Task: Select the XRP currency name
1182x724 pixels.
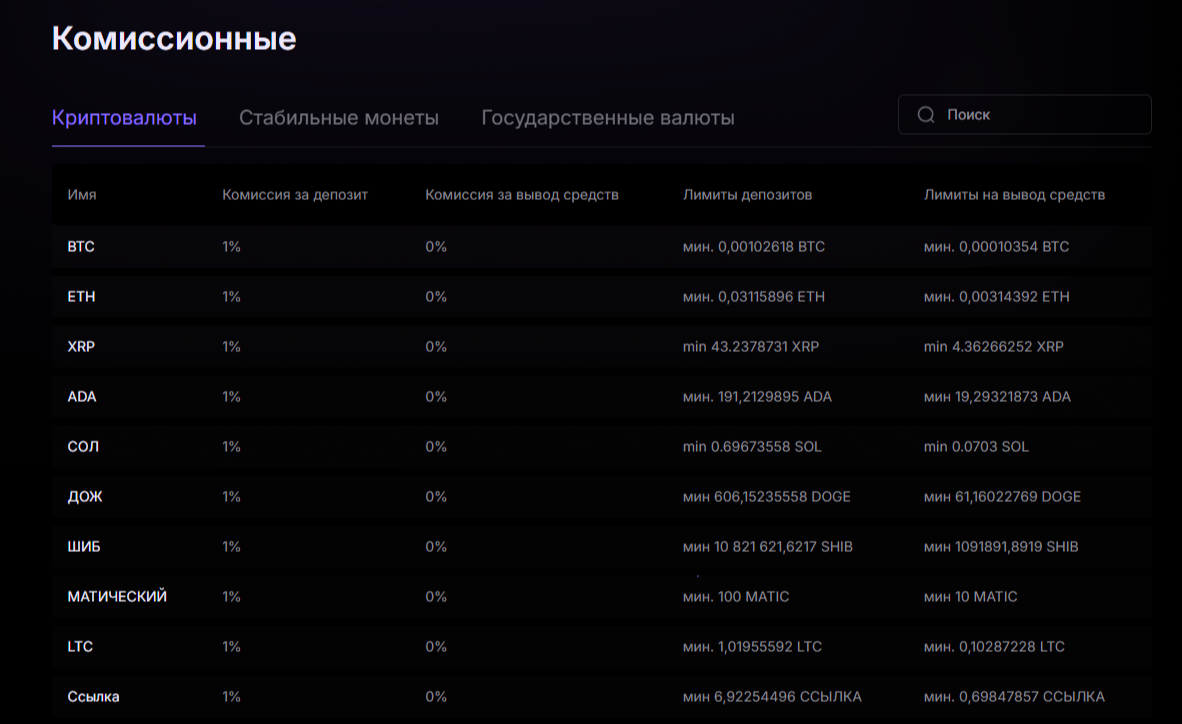Action: coord(81,346)
